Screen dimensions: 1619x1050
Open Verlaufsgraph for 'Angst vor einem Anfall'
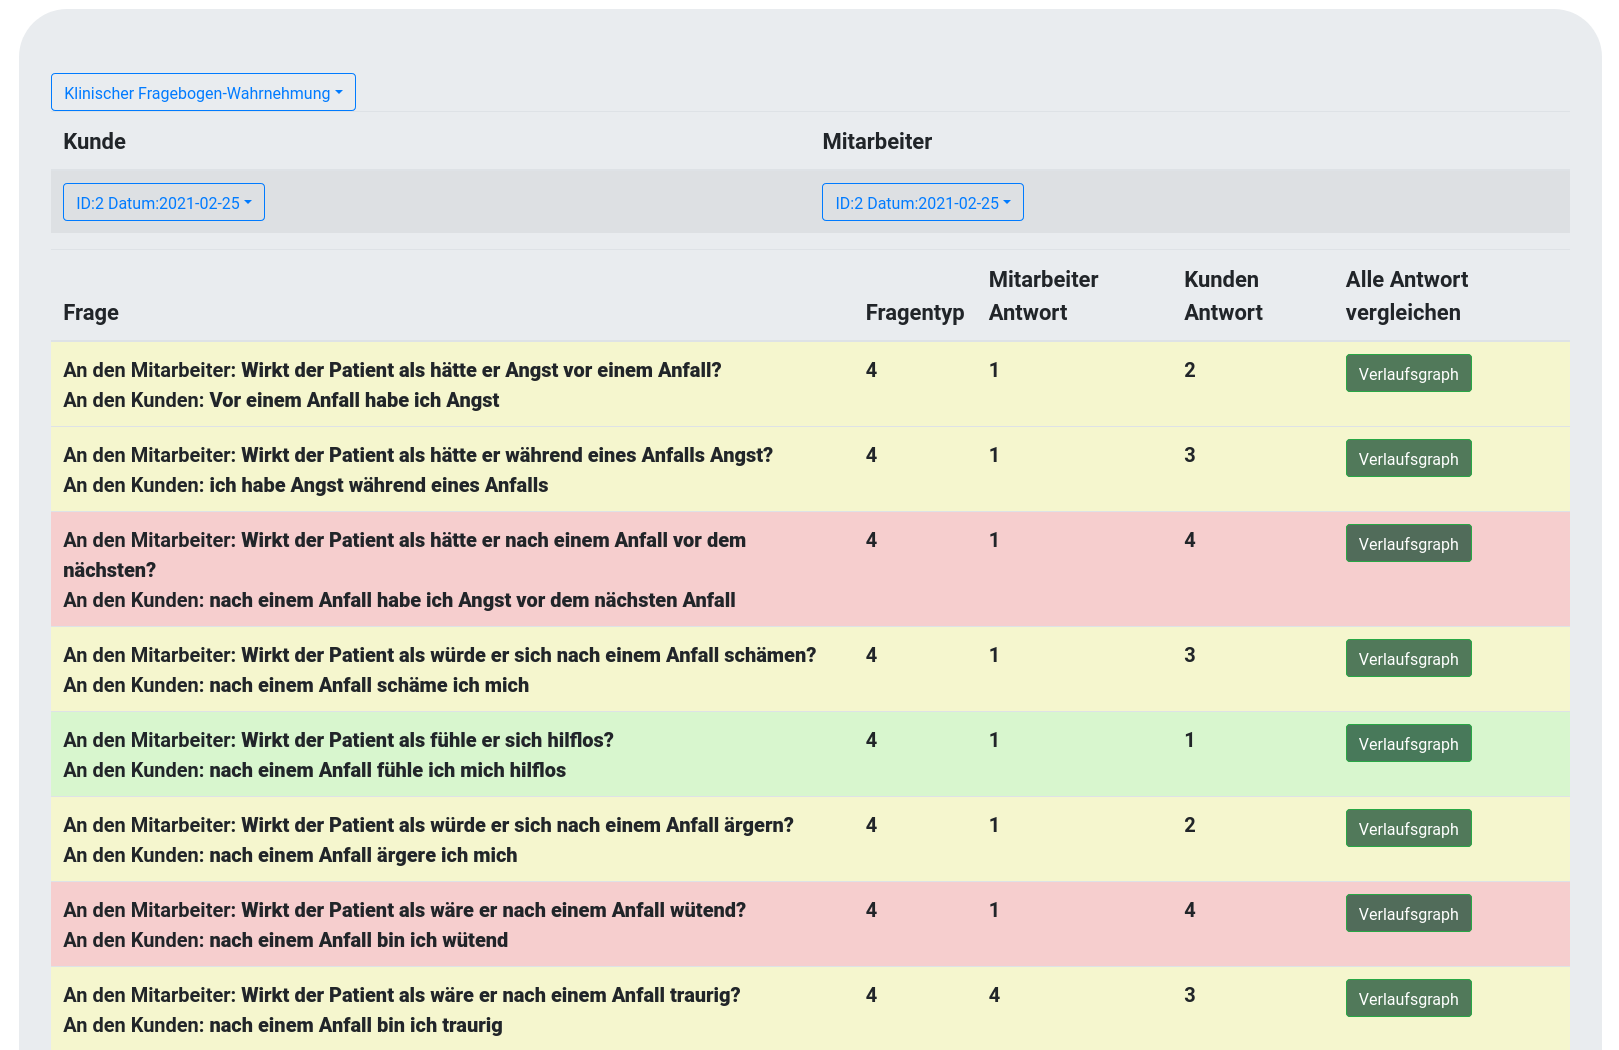click(x=1407, y=374)
